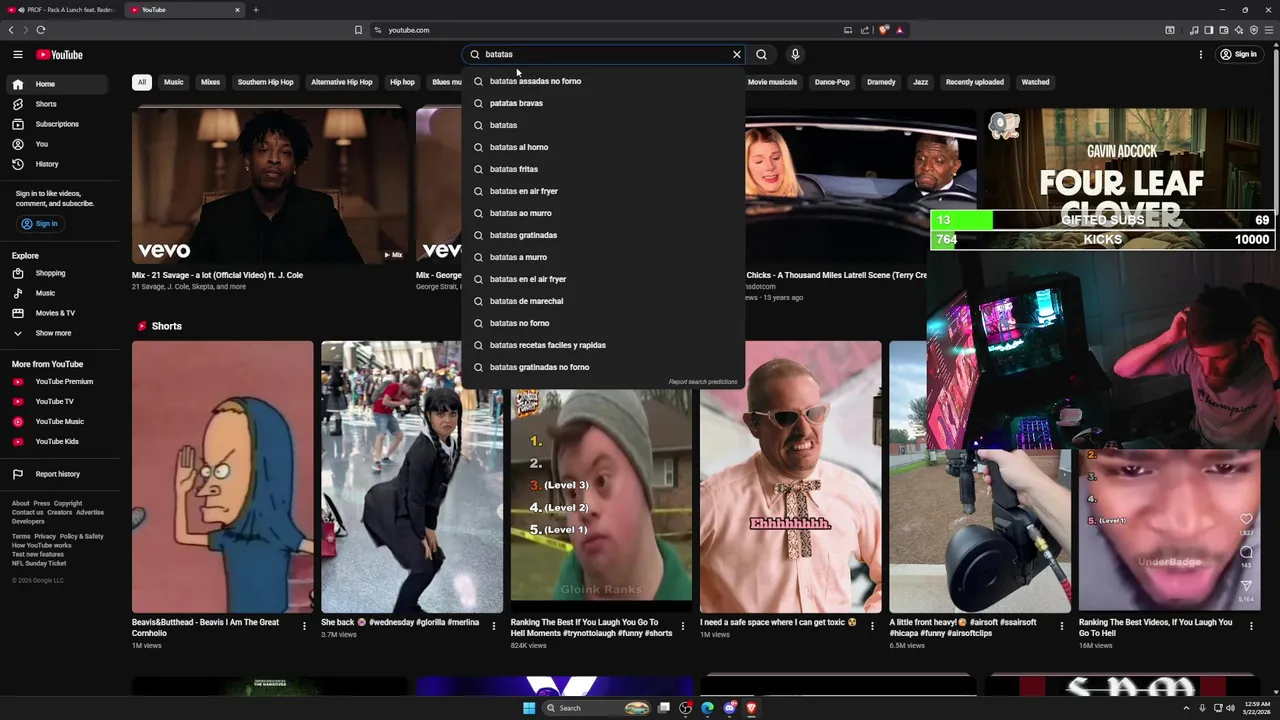Clear the search box with the X
This screenshot has width=1280, height=720.
pyautogui.click(x=737, y=55)
